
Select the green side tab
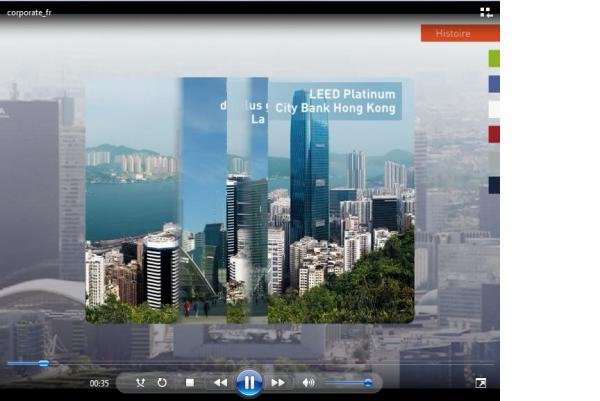(494, 59)
